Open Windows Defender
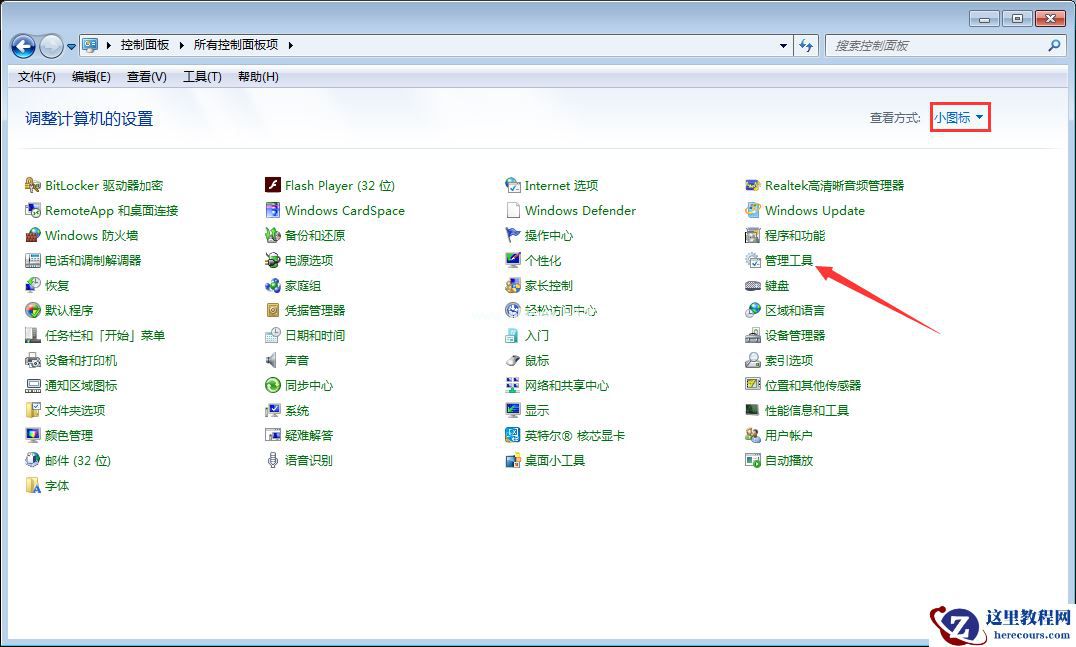 pos(581,210)
